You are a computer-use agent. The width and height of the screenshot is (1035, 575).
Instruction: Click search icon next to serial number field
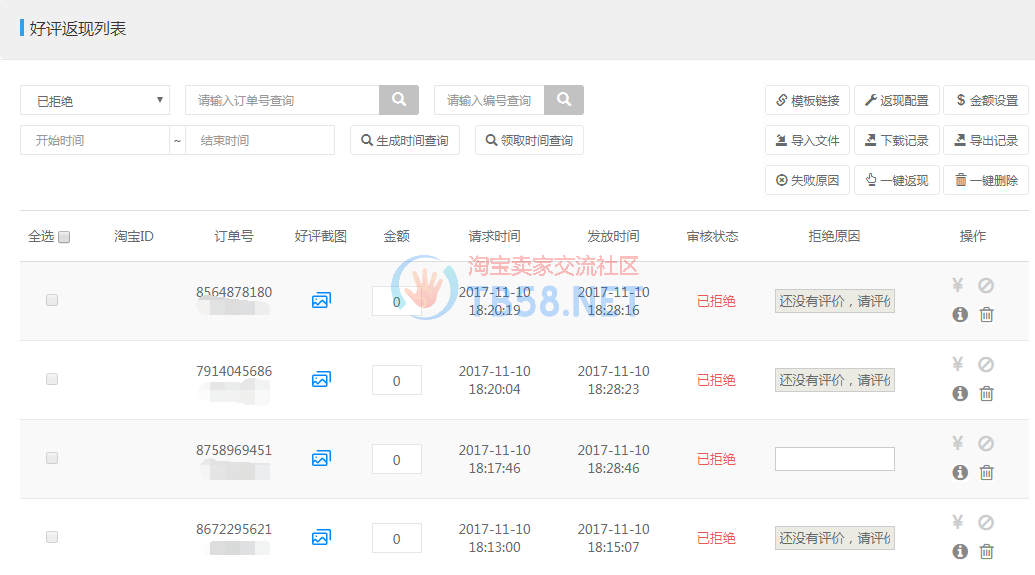[564, 100]
